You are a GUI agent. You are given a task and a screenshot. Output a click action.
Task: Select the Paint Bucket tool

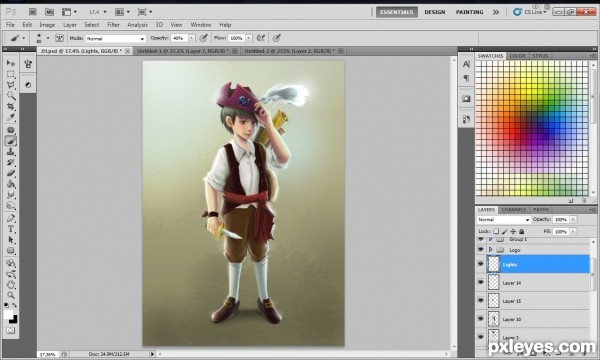click(11, 184)
